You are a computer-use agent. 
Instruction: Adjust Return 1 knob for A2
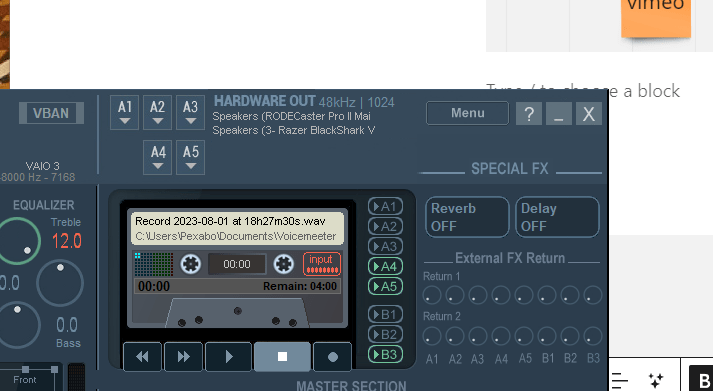click(455, 295)
